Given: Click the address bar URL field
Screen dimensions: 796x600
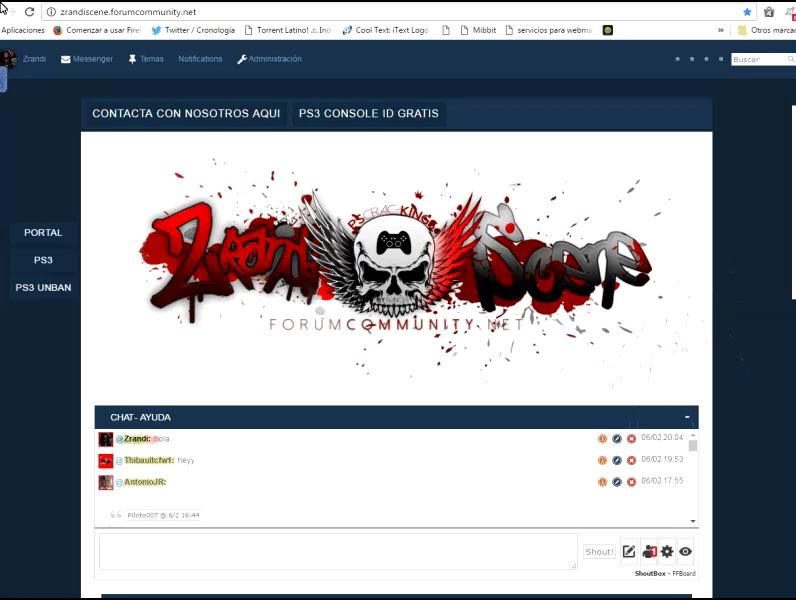Looking at the screenshot, I should 396,12.
